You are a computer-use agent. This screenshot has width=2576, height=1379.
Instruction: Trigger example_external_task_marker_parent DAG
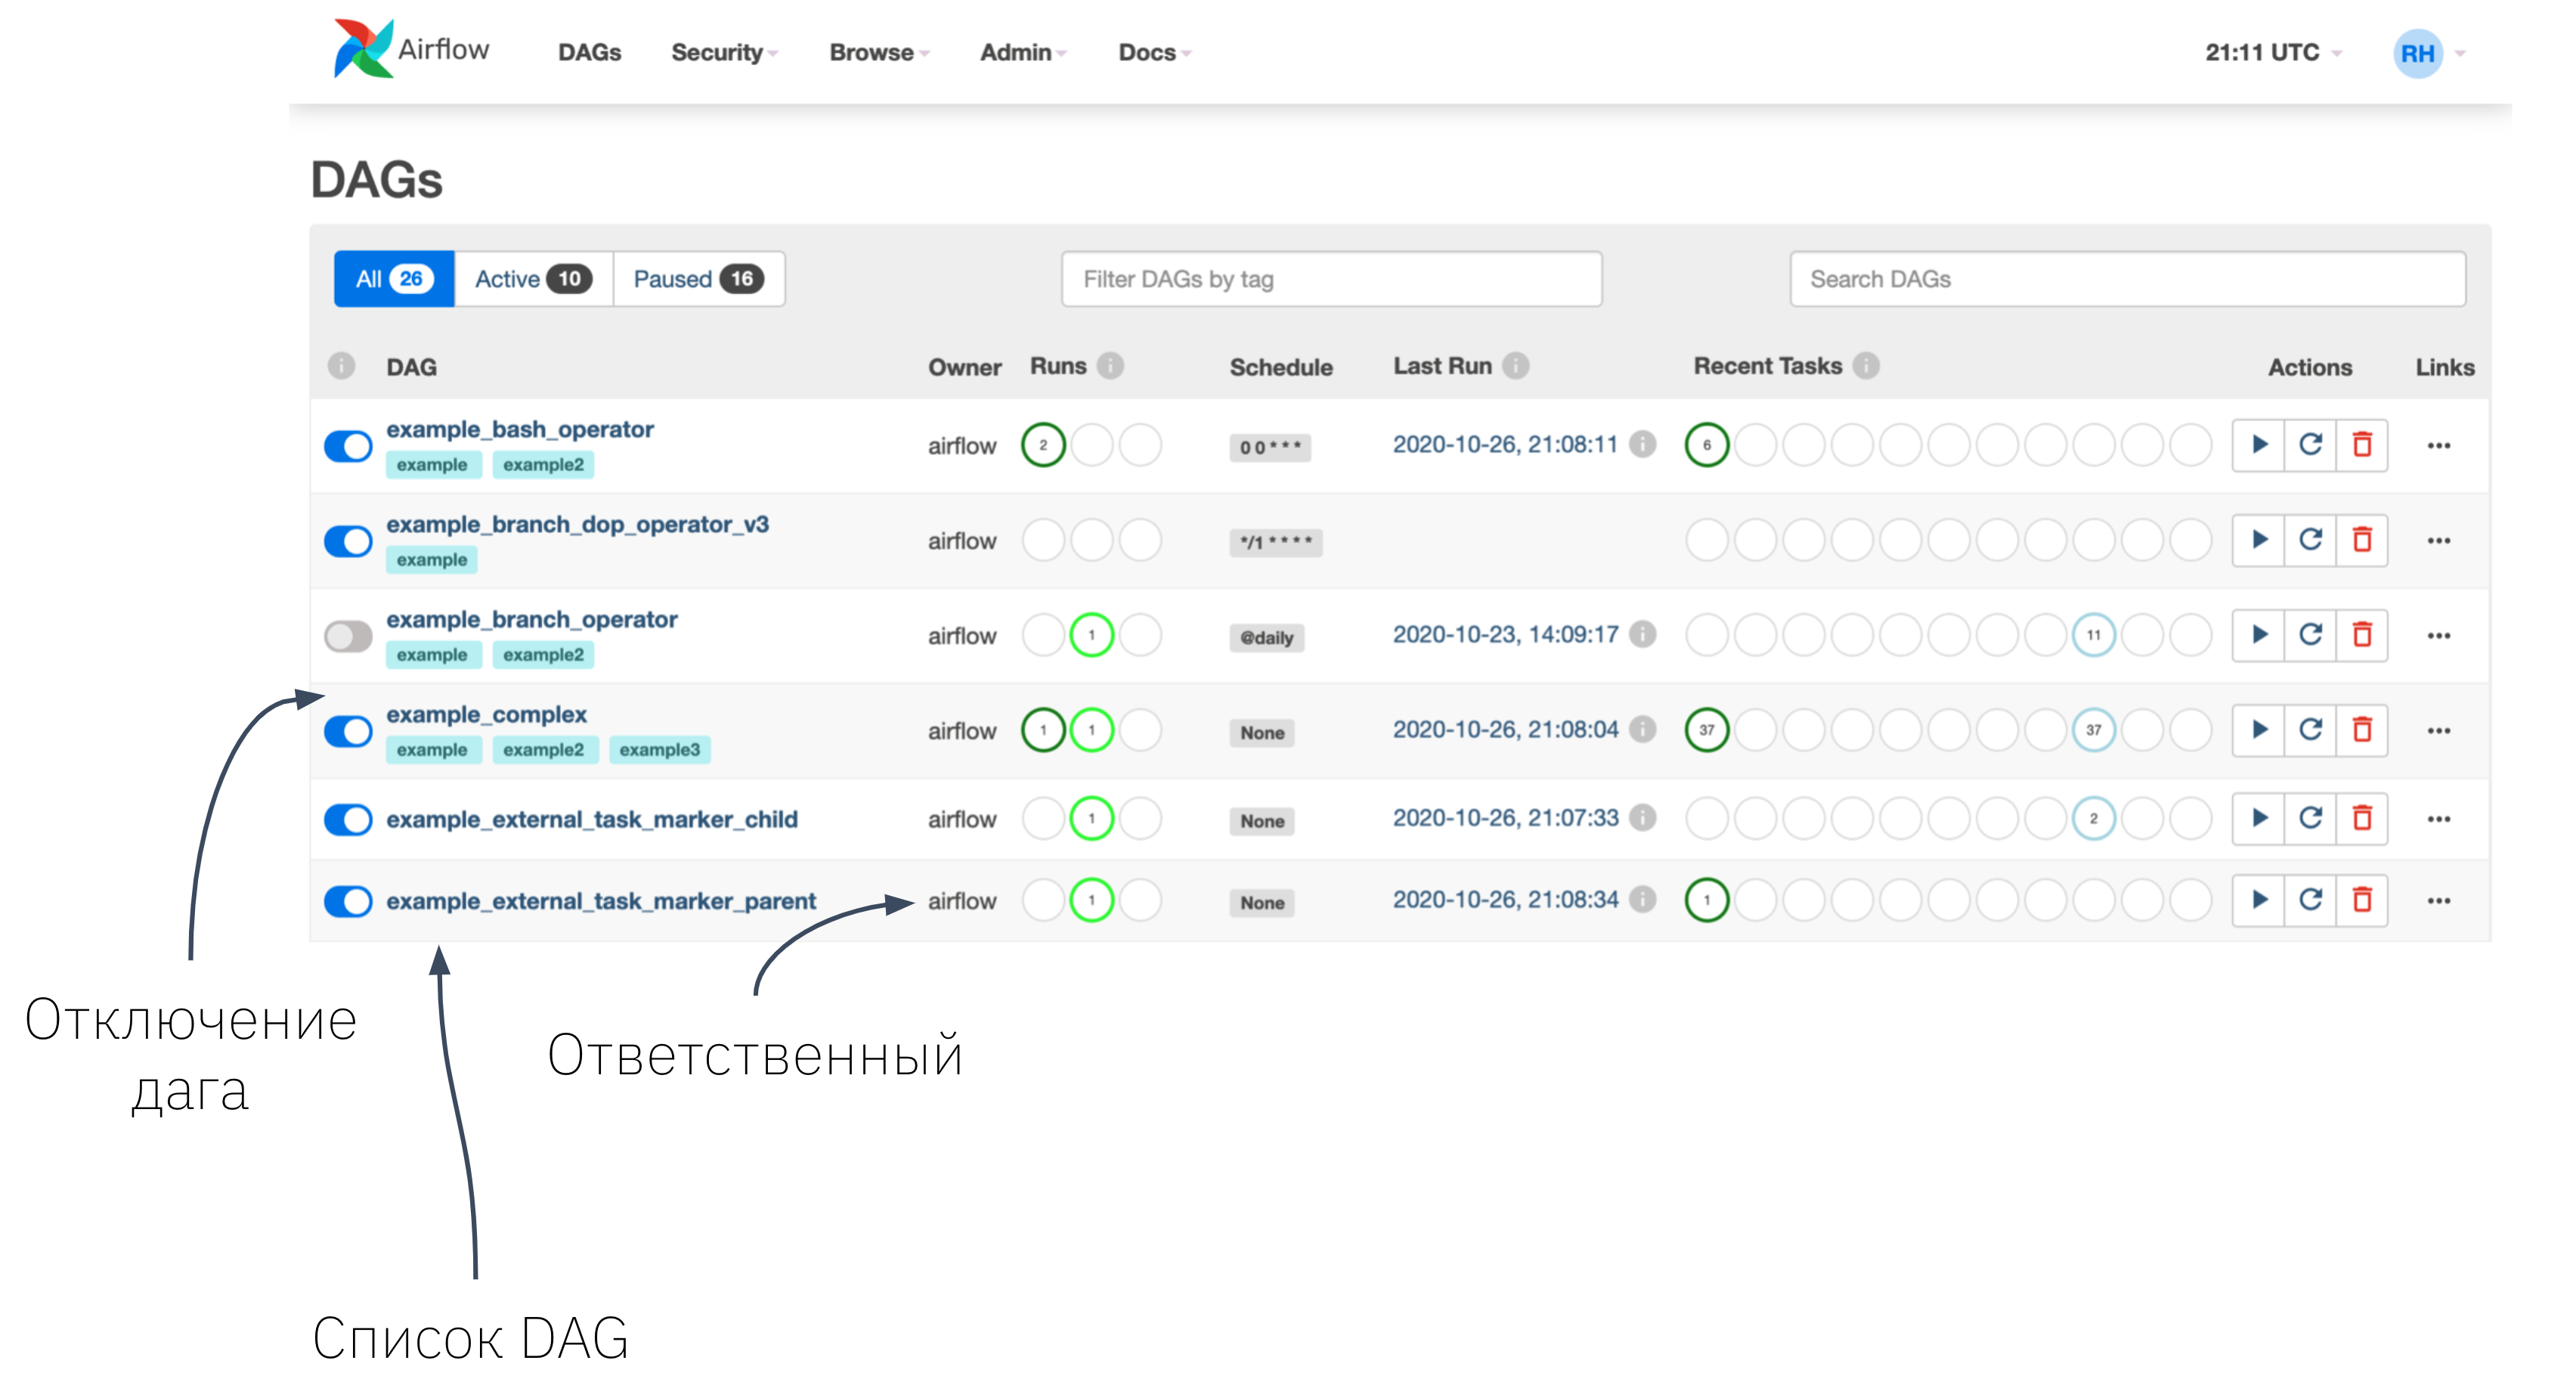tap(2258, 900)
